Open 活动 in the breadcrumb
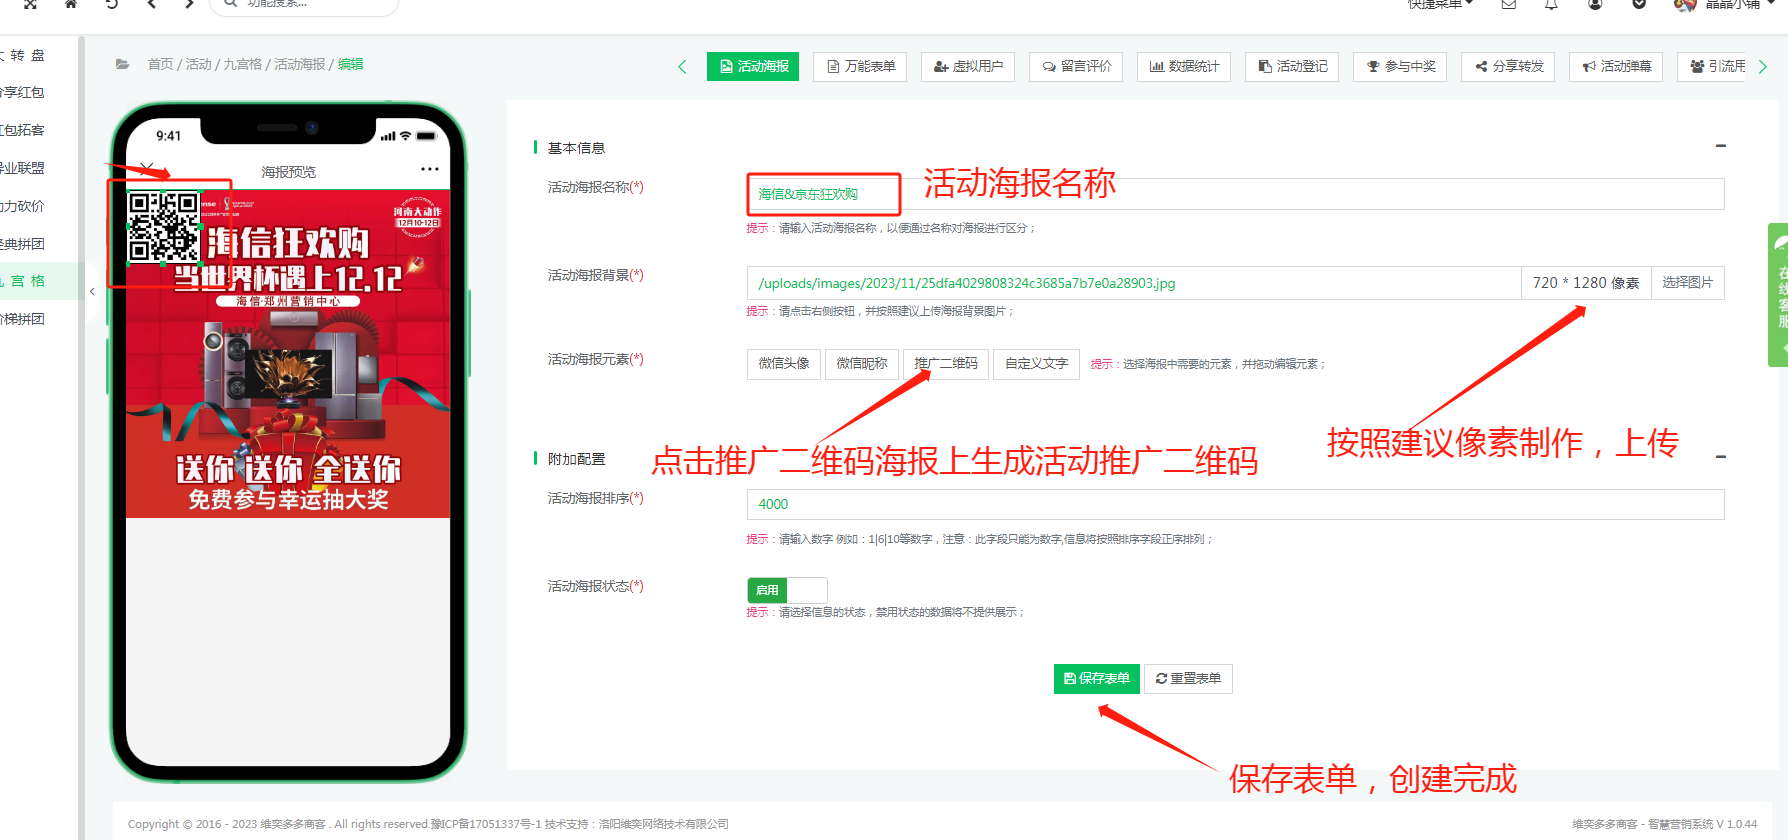Screen dimensions: 1788x840 pos(198,64)
